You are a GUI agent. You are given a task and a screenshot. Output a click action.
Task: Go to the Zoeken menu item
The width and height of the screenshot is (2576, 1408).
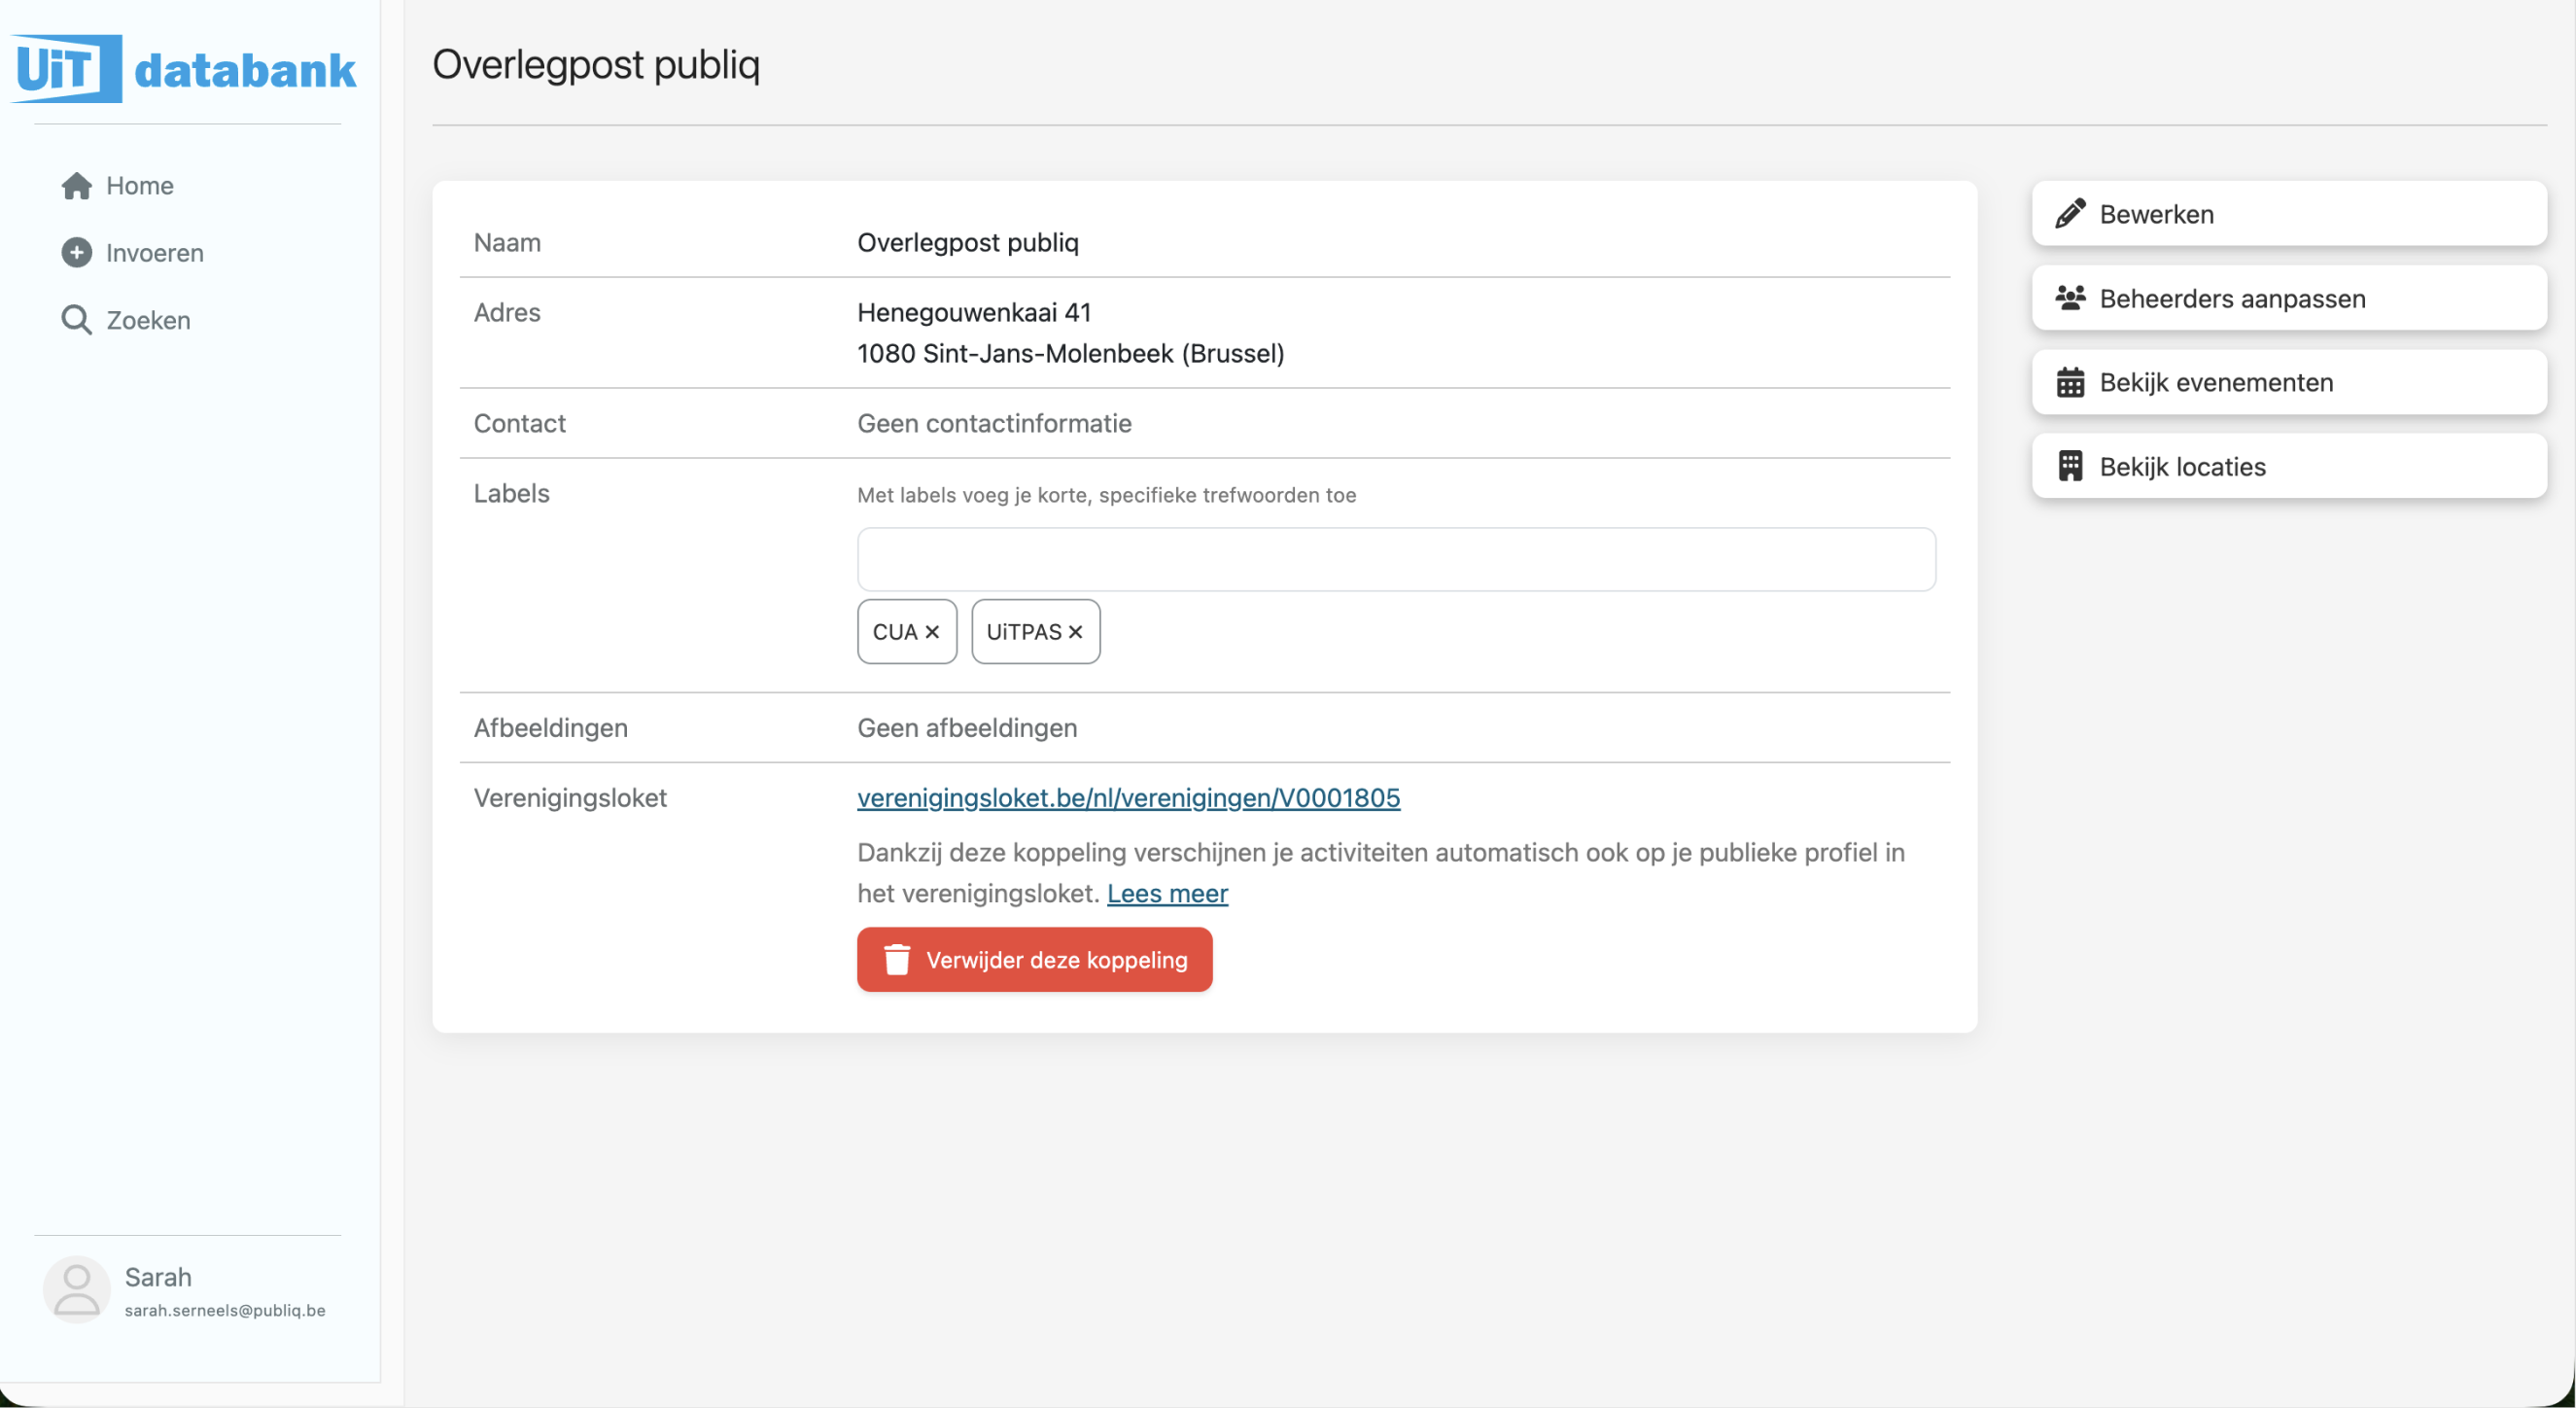(148, 320)
